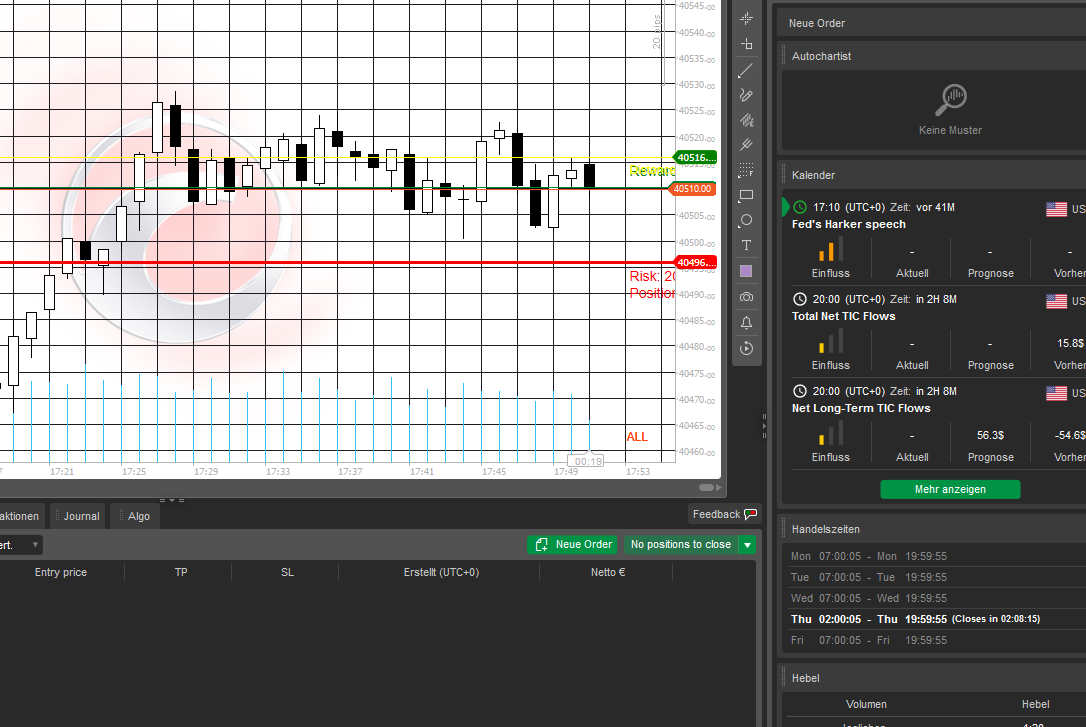Click the 56.3$ Prognose value
The width and height of the screenshot is (1086, 727).
click(990, 435)
